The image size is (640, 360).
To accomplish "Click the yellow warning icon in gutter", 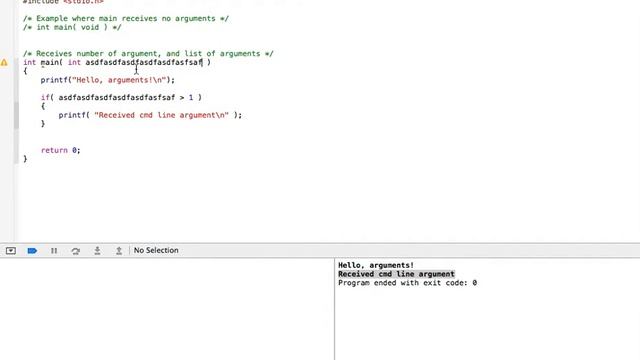I will tap(4, 62).
